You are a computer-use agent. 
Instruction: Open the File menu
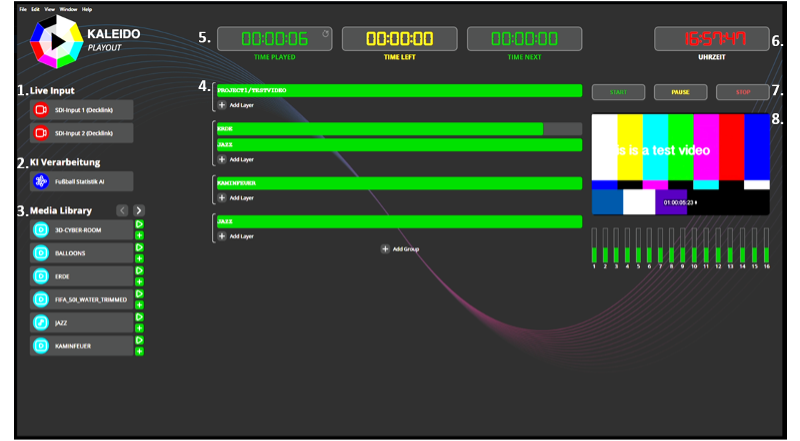[x=23, y=9]
